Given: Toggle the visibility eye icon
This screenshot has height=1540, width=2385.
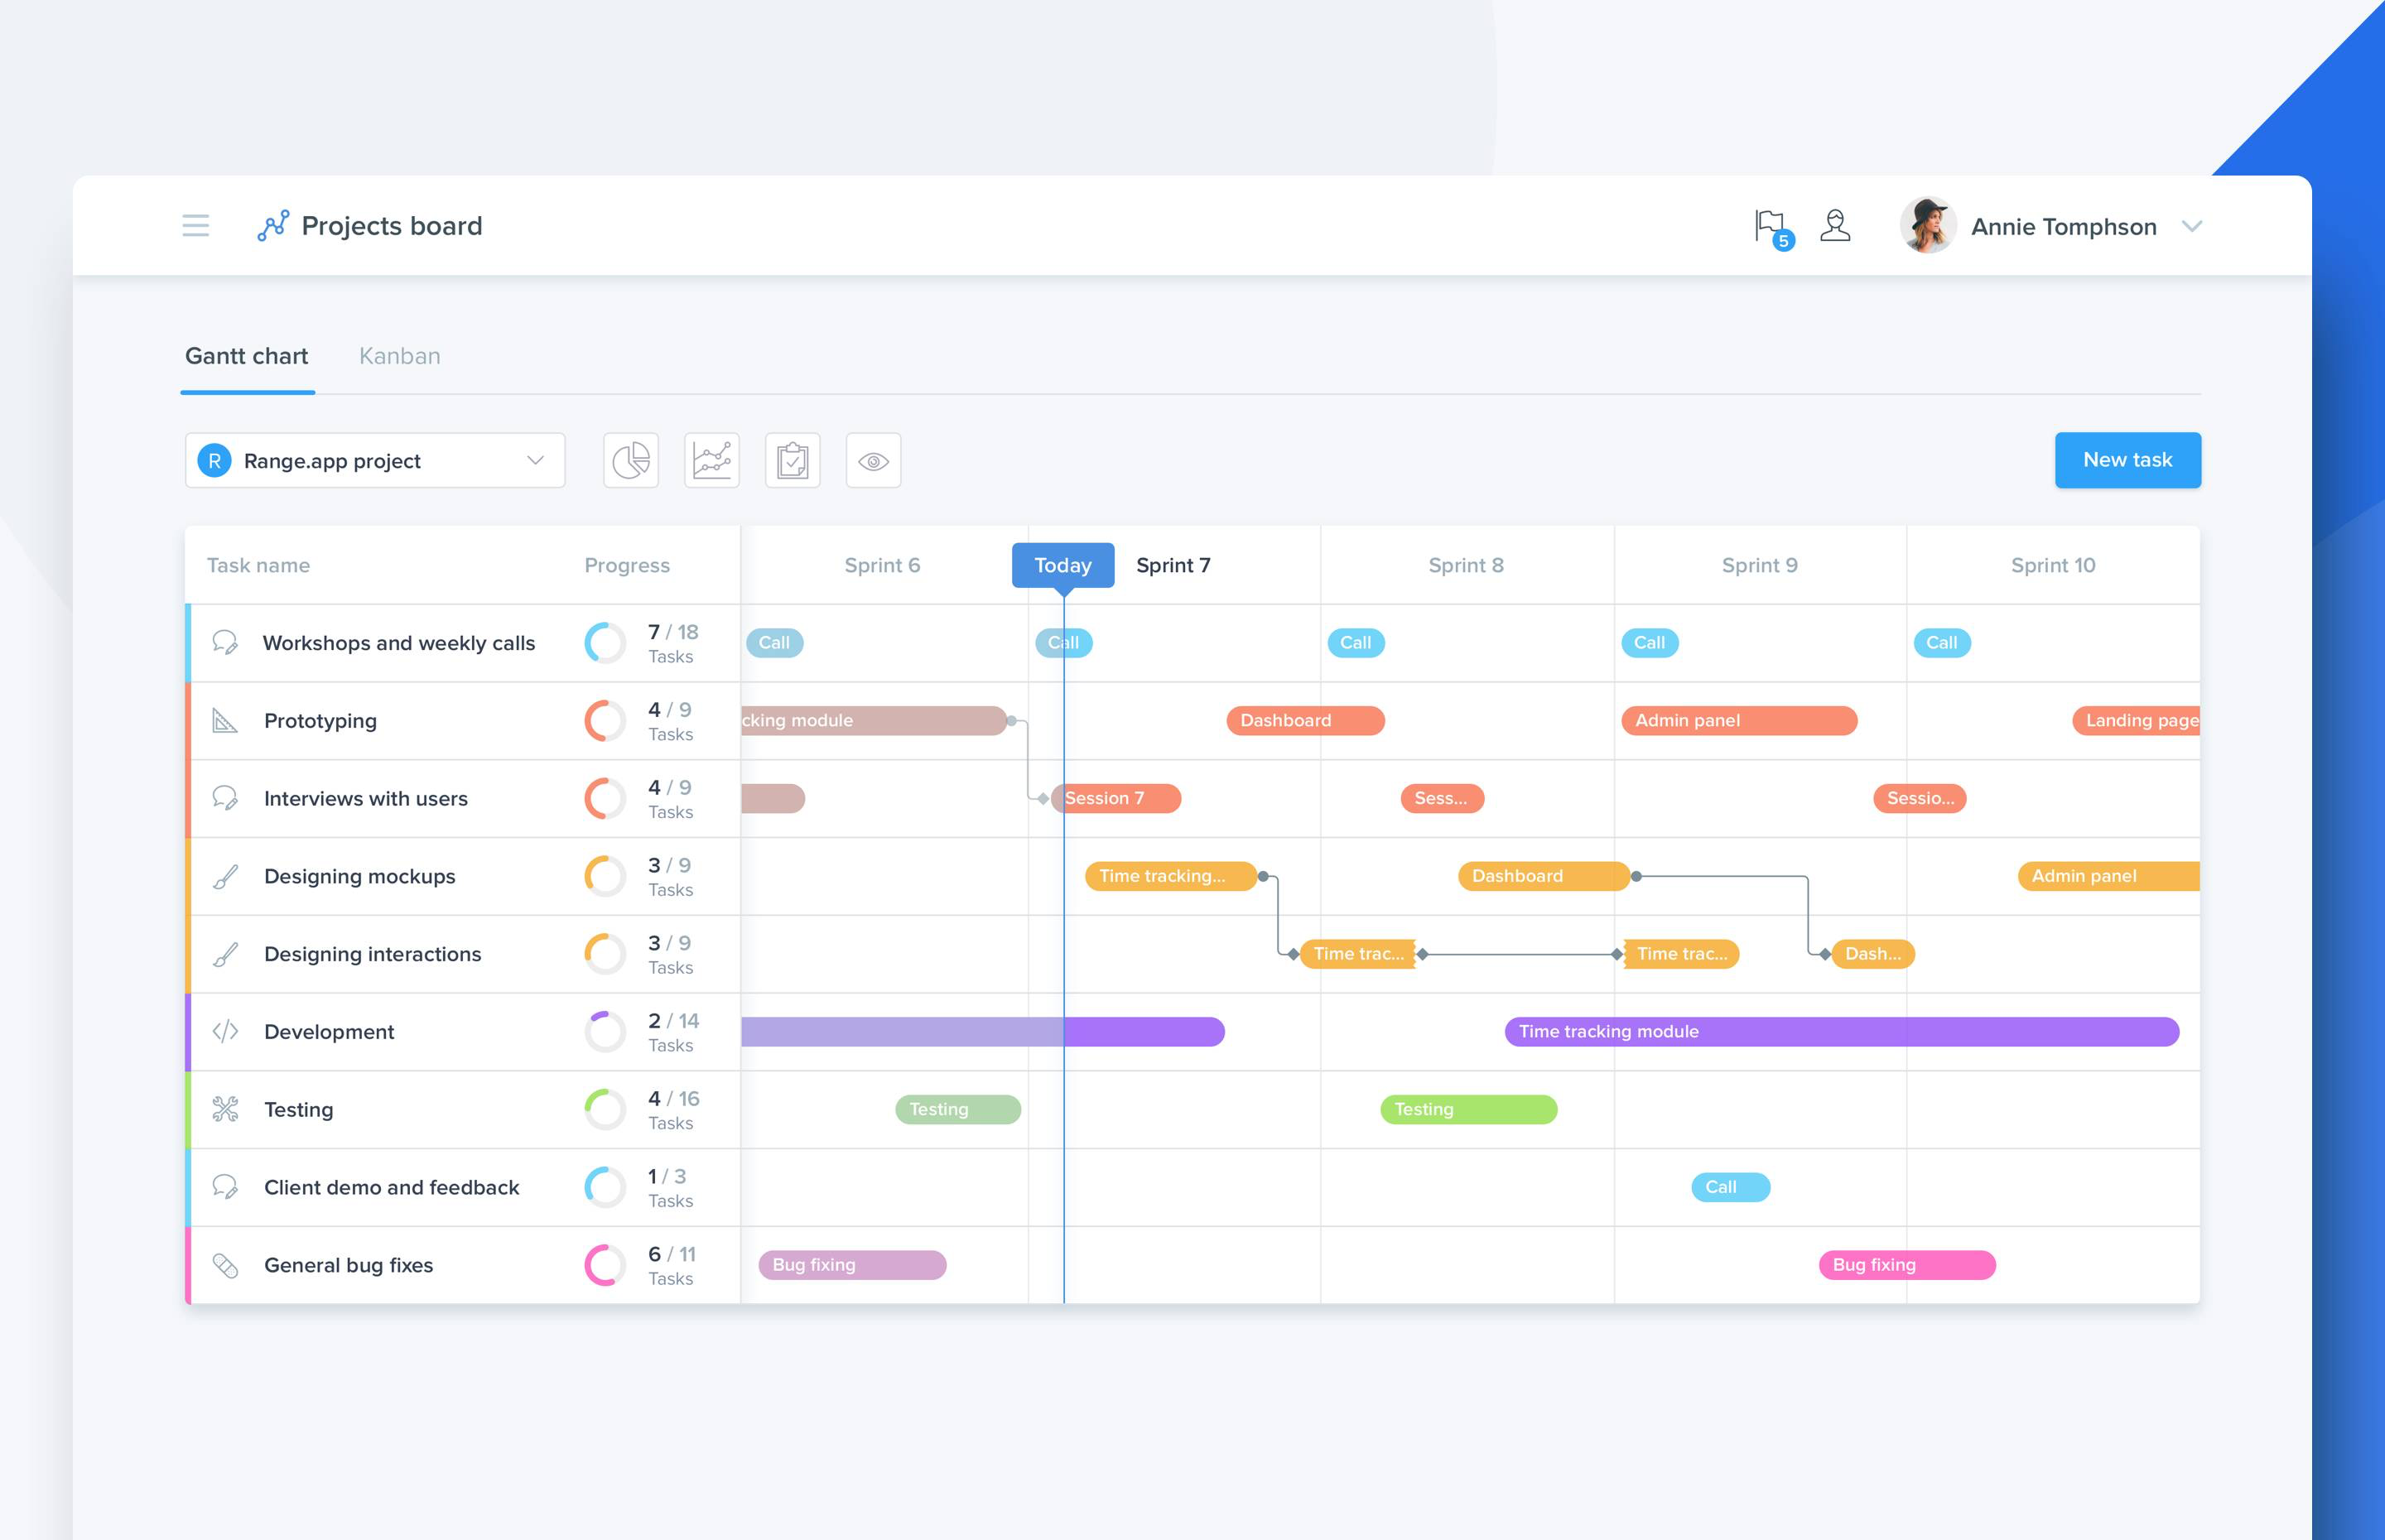Looking at the screenshot, I should [873, 460].
